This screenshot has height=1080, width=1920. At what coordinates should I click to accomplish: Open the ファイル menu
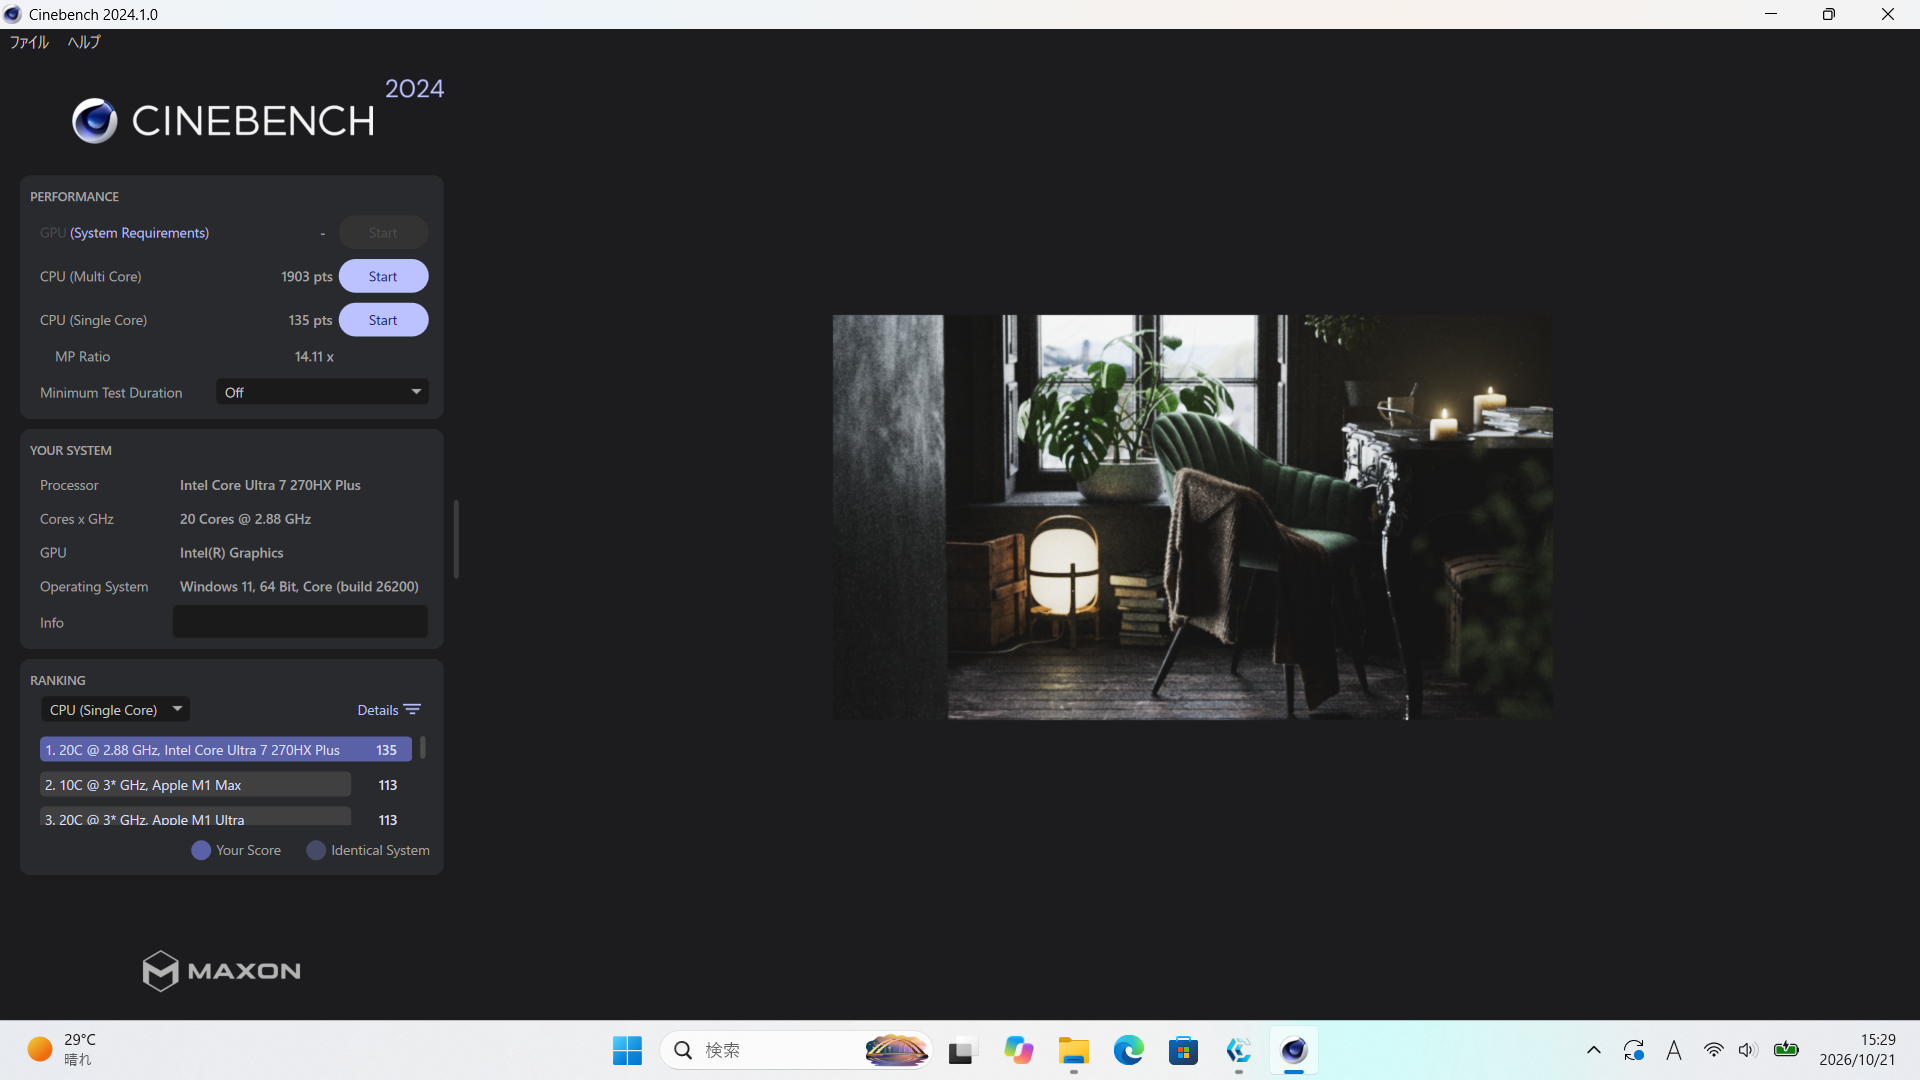[29, 42]
